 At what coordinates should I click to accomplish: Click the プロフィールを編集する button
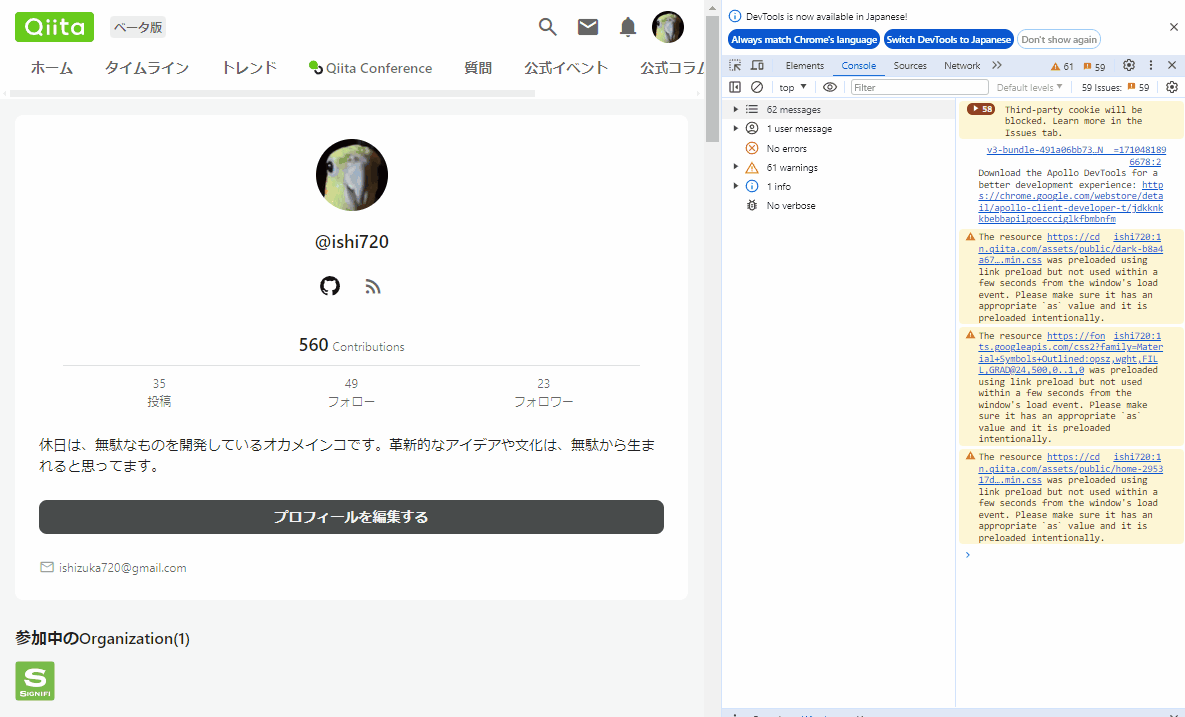351,517
